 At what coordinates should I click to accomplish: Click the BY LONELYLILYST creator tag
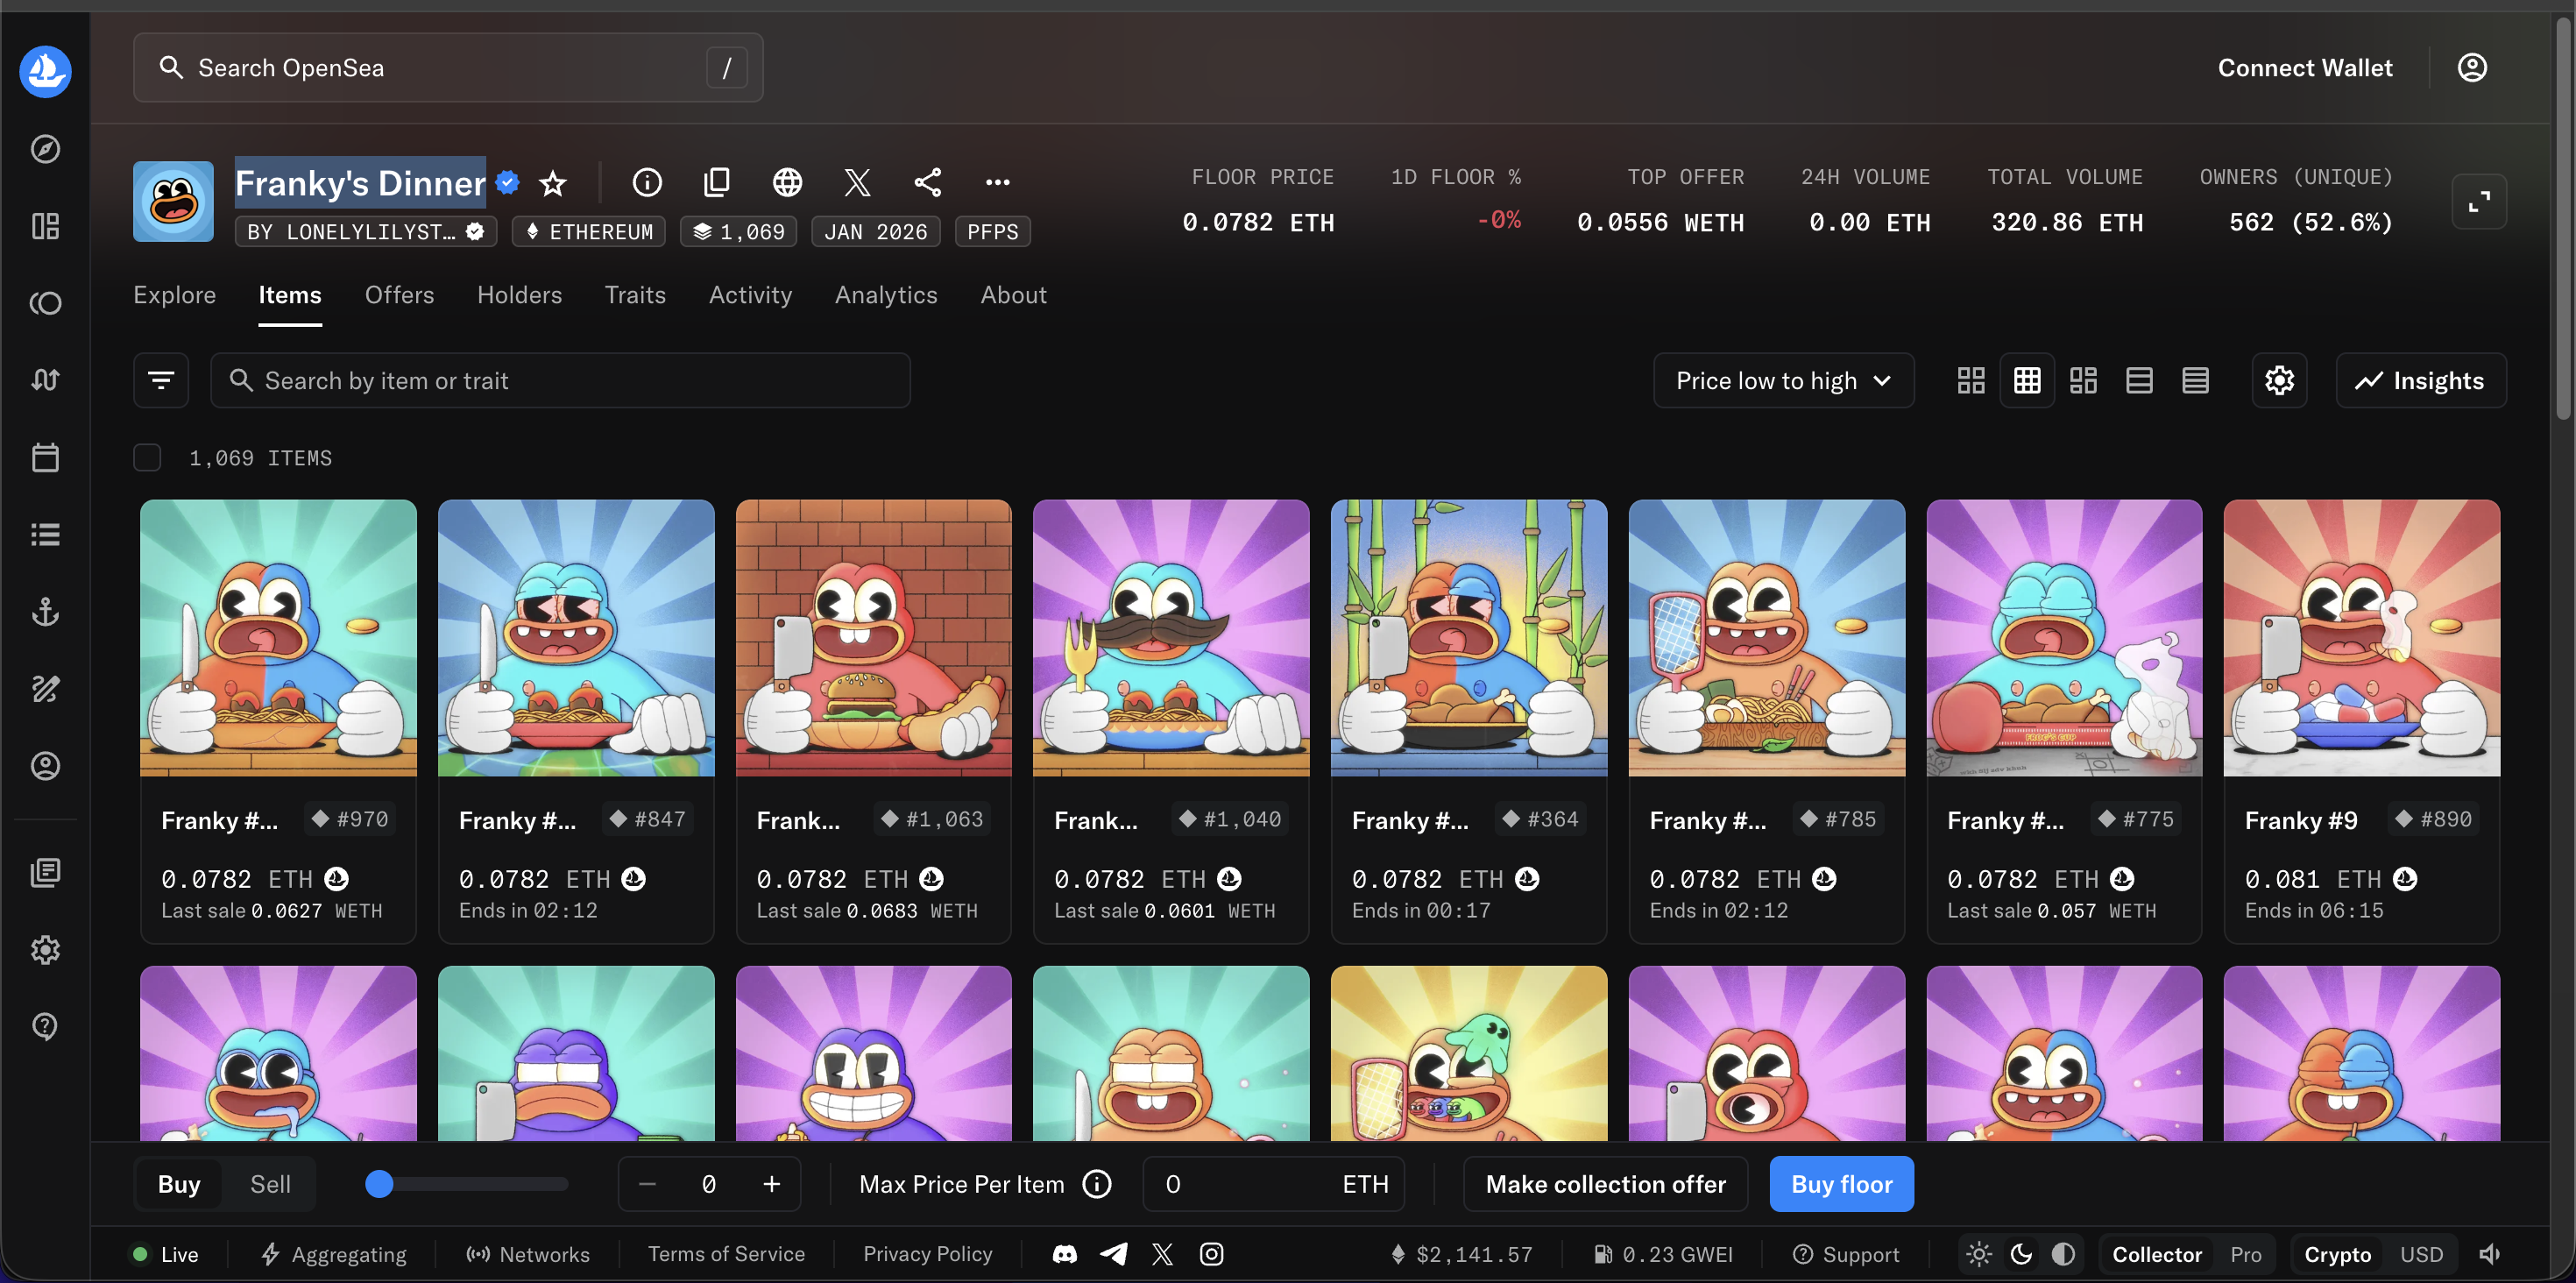tap(365, 232)
